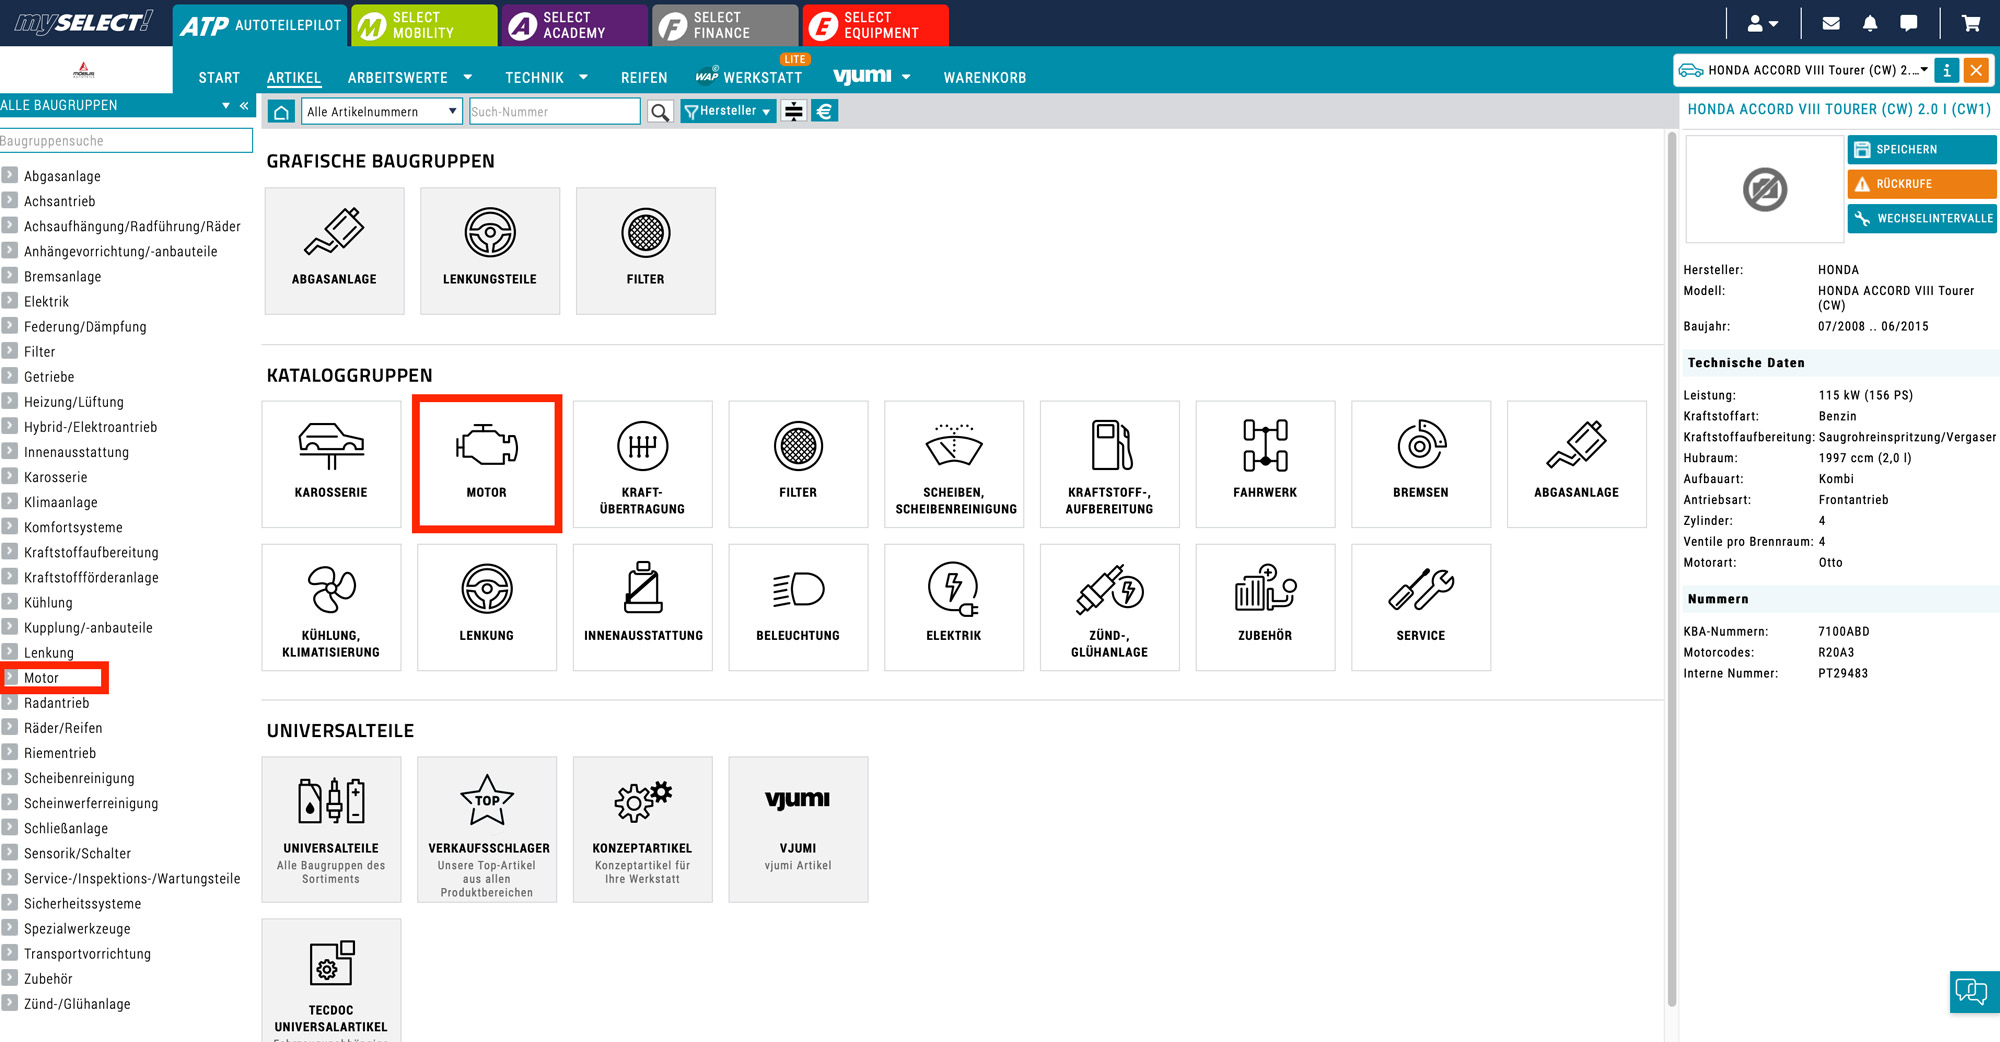Open the user account dropdown
2000x1042 pixels.
click(1763, 23)
